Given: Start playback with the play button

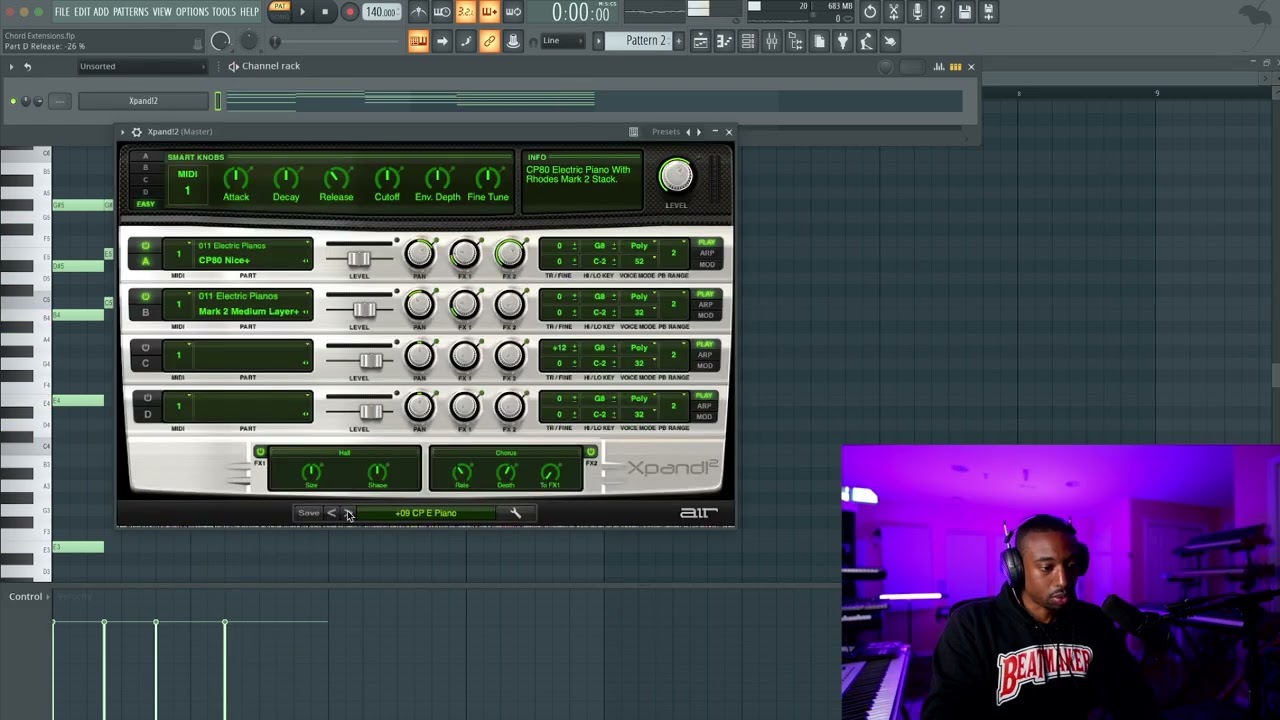Looking at the screenshot, I should (302, 12).
